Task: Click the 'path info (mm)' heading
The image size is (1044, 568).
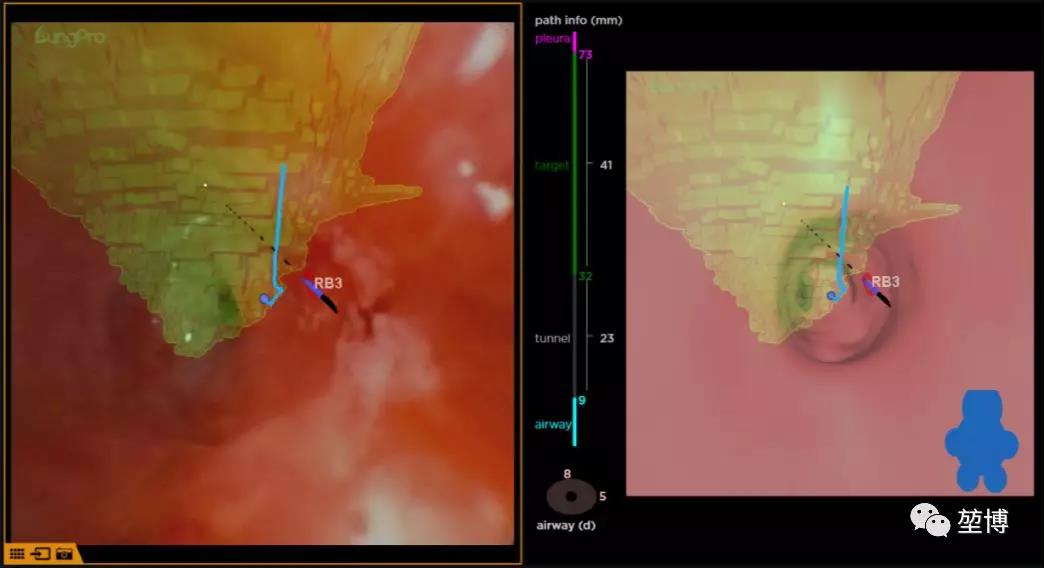Action: [x=578, y=20]
